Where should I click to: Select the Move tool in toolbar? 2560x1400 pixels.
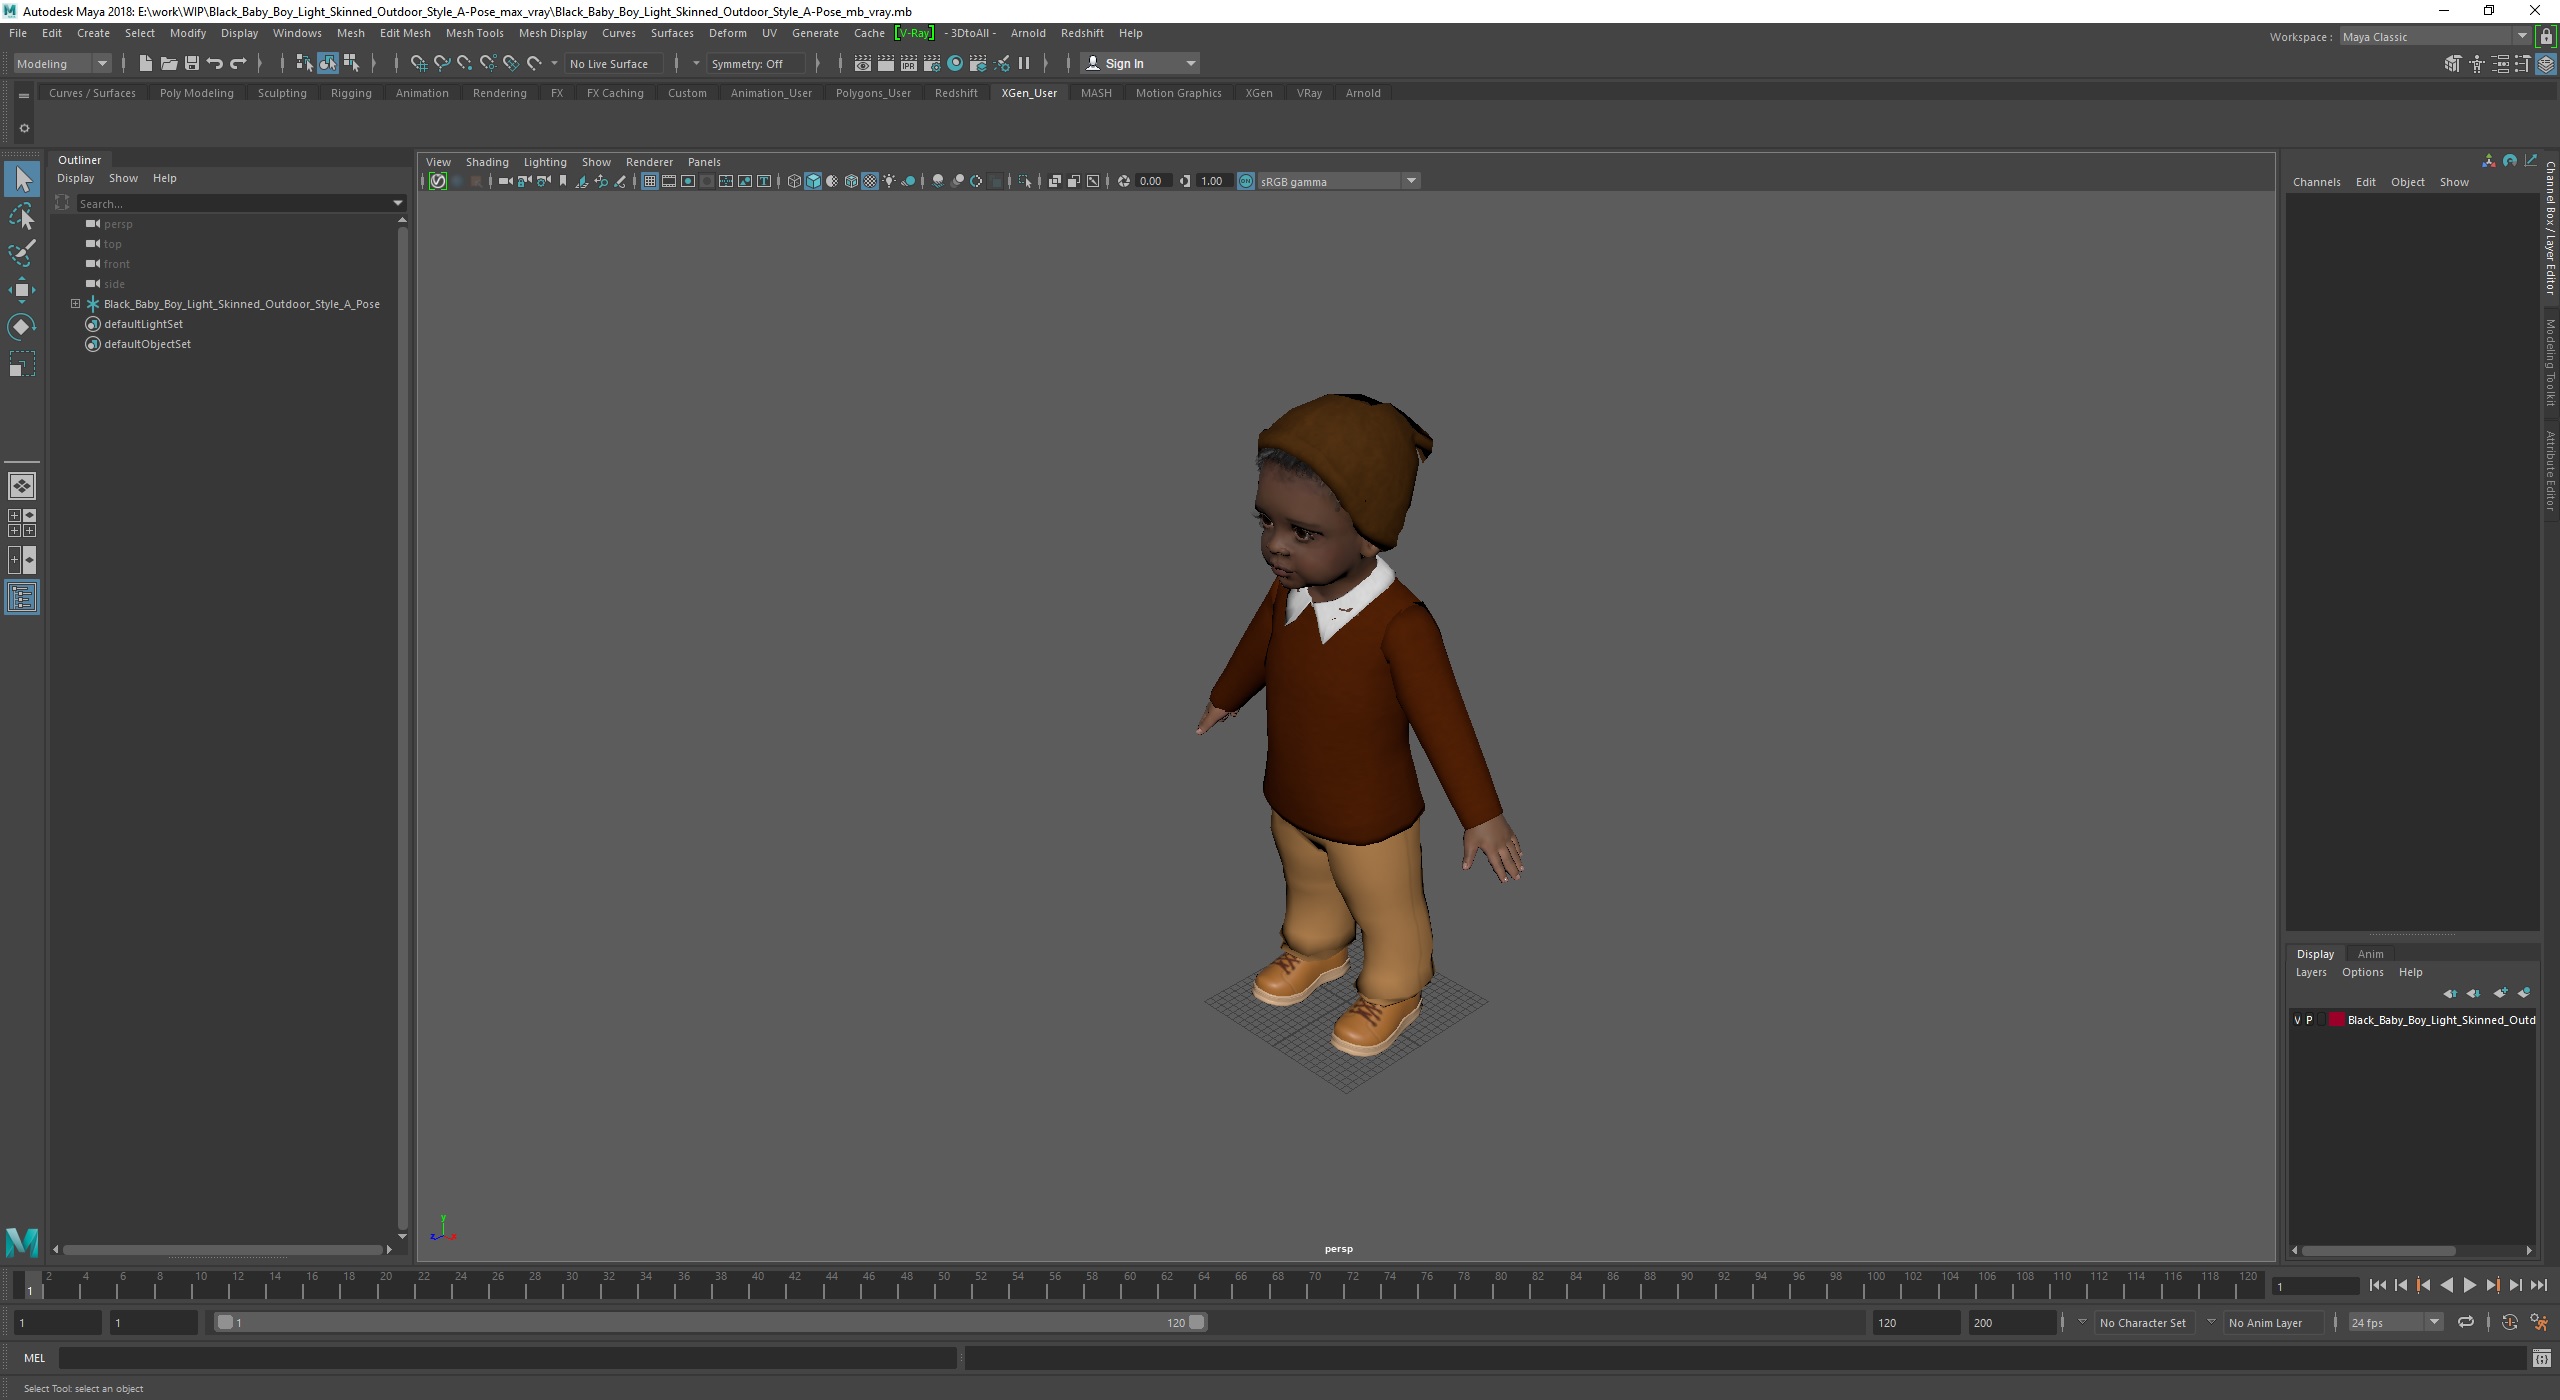[x=22, y=288]
